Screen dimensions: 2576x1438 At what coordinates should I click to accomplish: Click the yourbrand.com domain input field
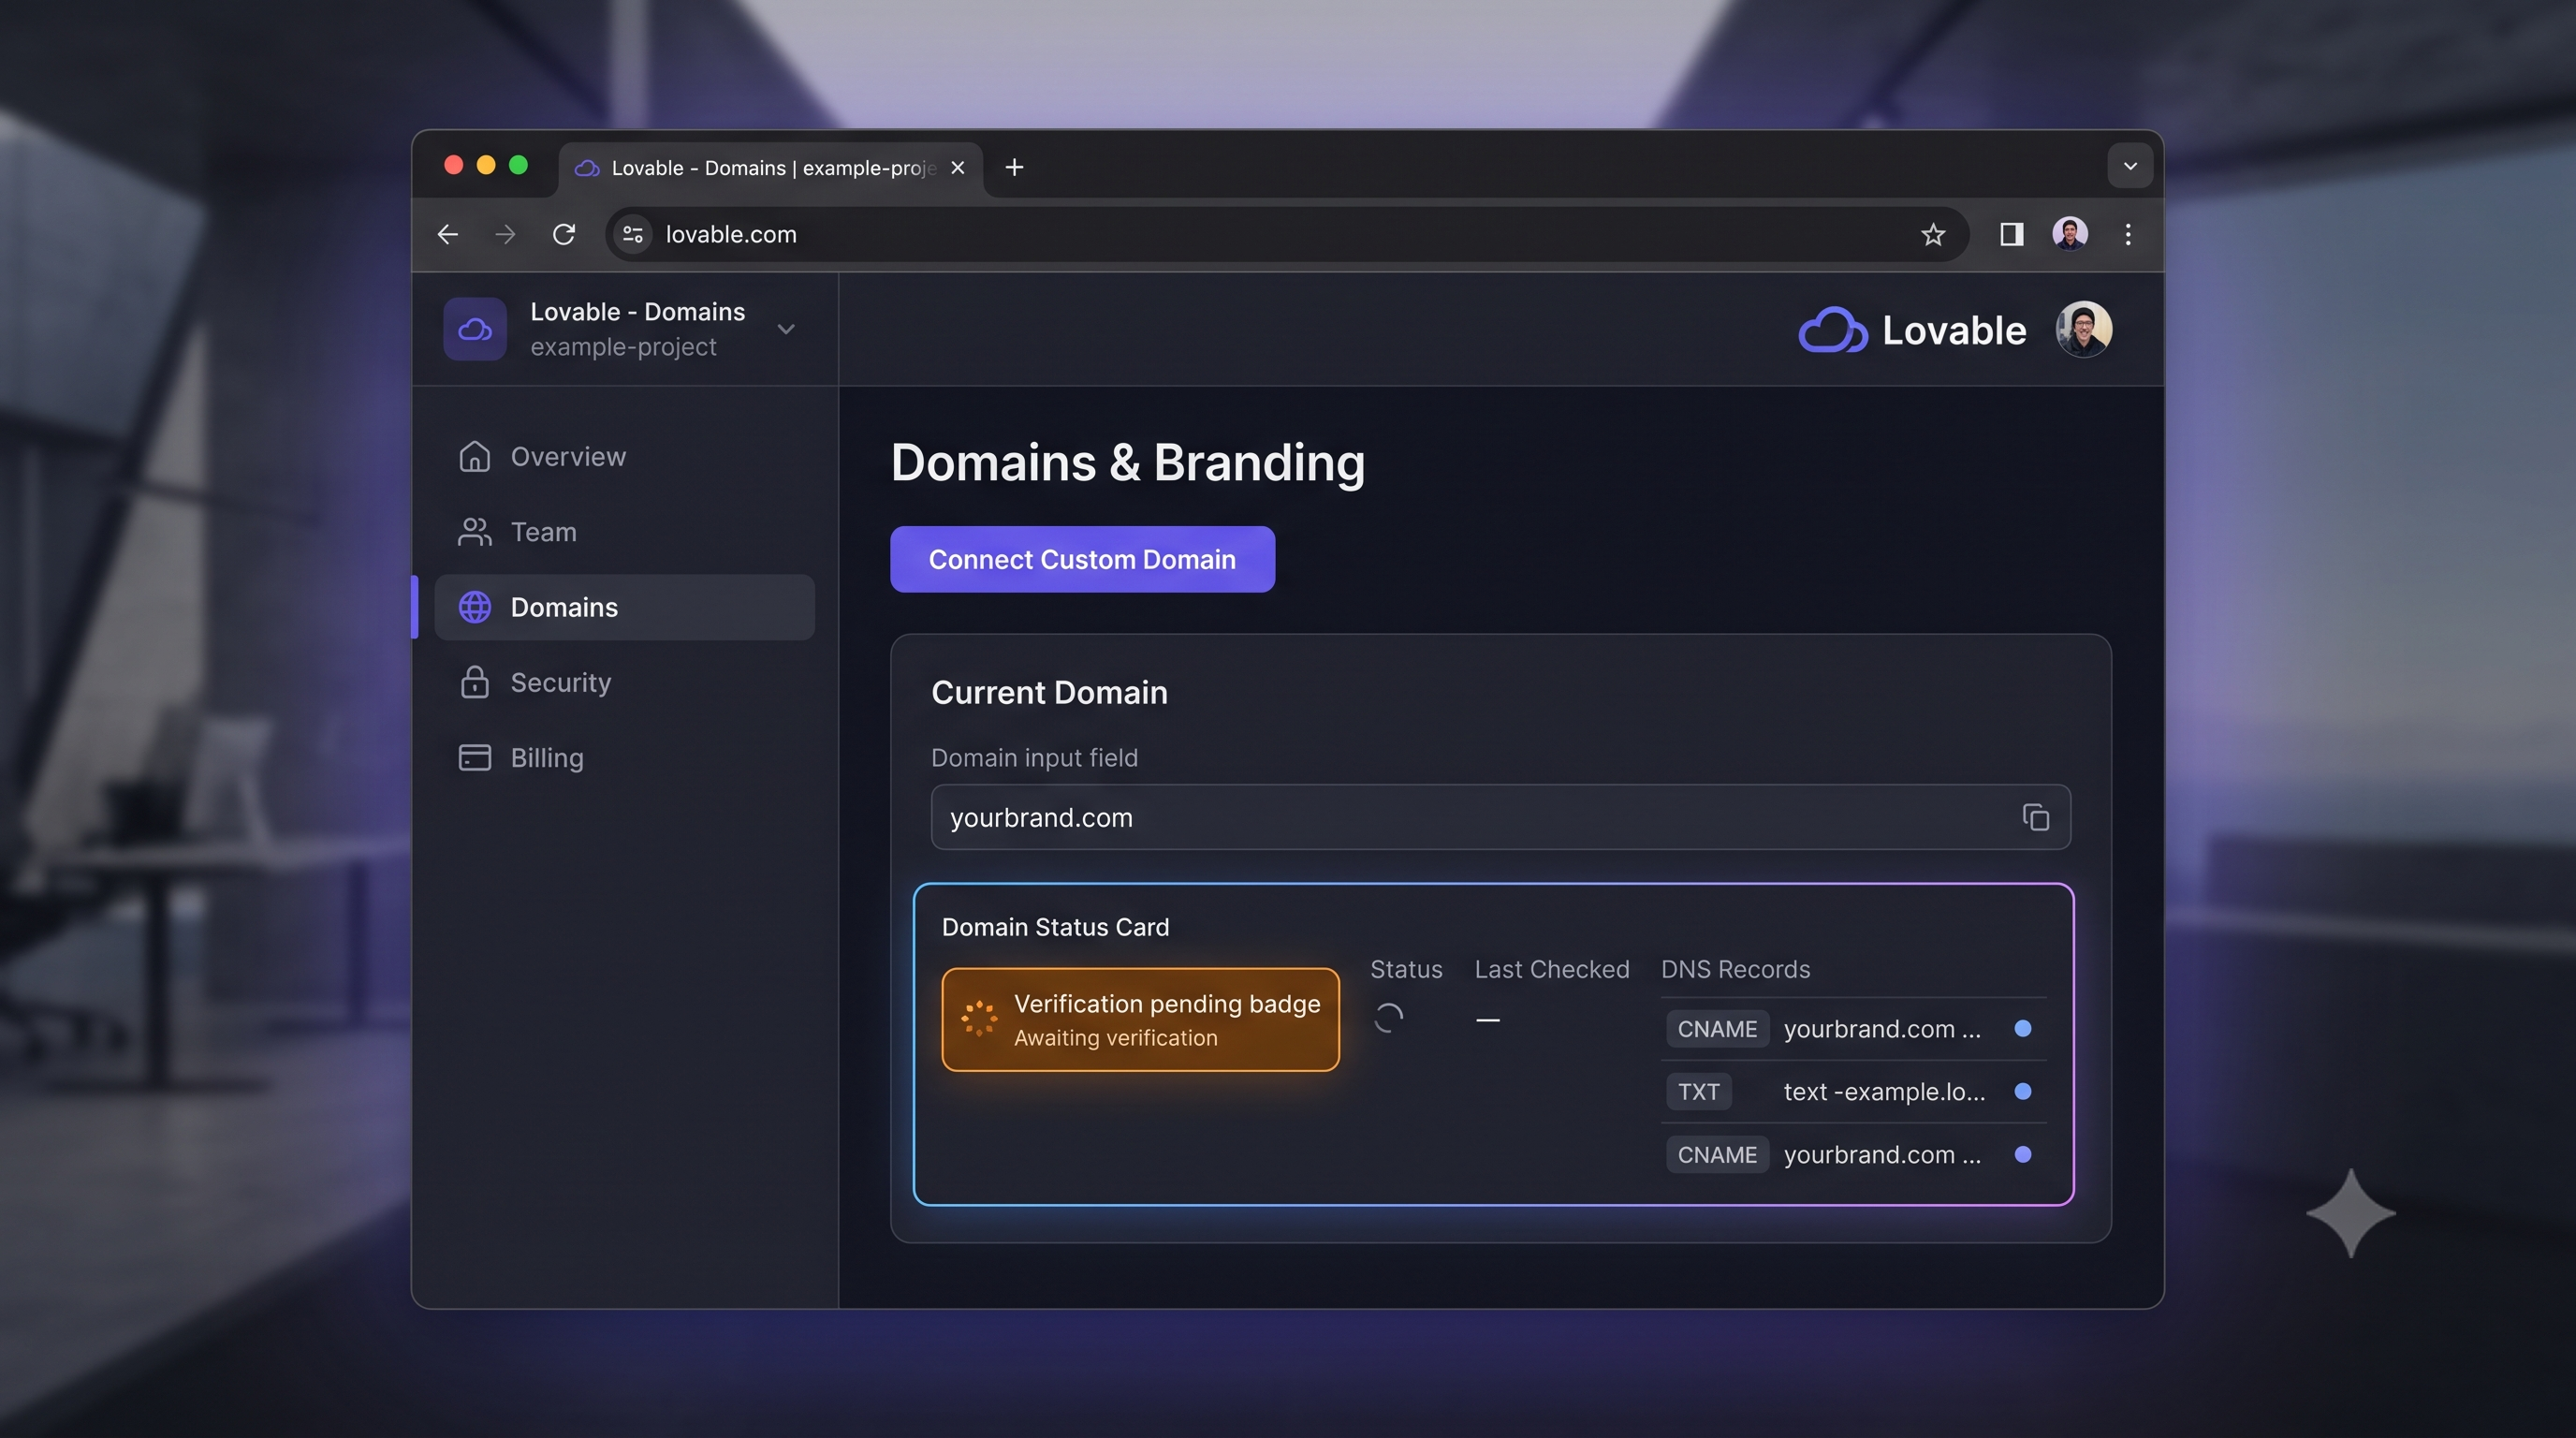point(1500,817)
